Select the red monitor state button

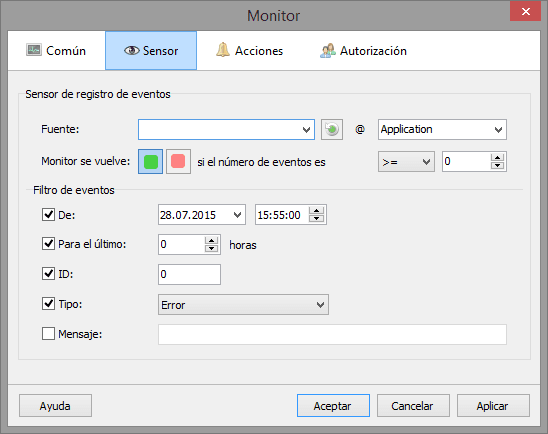pos(178,161)
